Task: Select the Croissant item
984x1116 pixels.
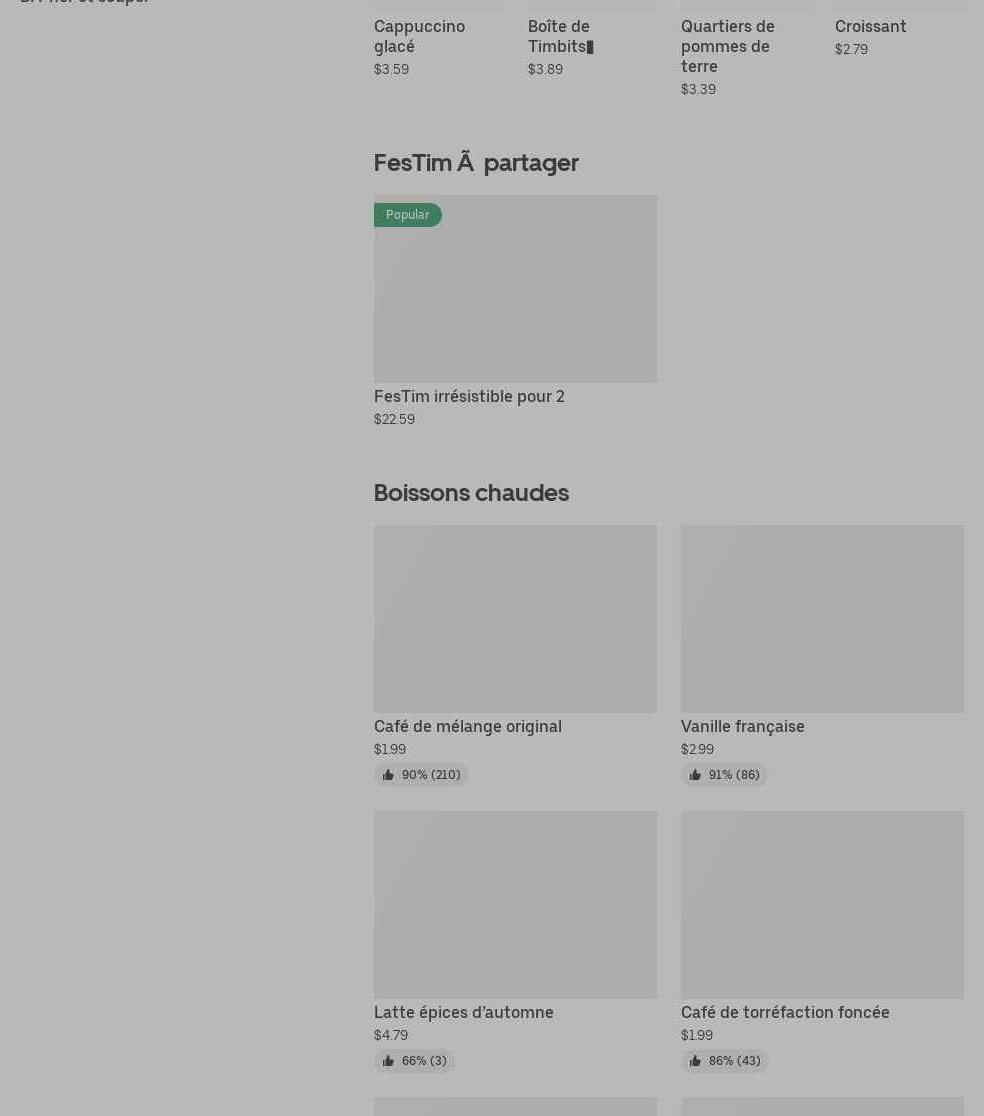Action: [870, 27]
